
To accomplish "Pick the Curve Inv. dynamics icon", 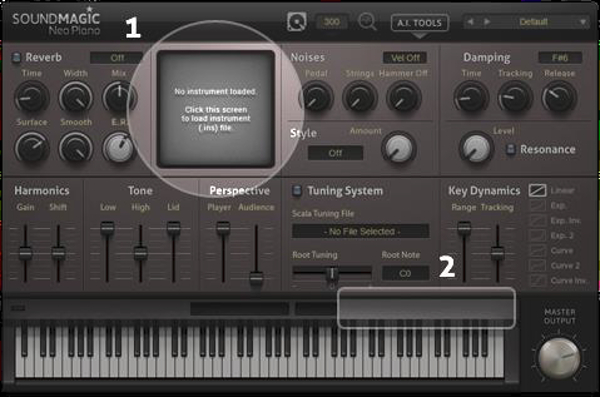I will click(x=537, y=280).
